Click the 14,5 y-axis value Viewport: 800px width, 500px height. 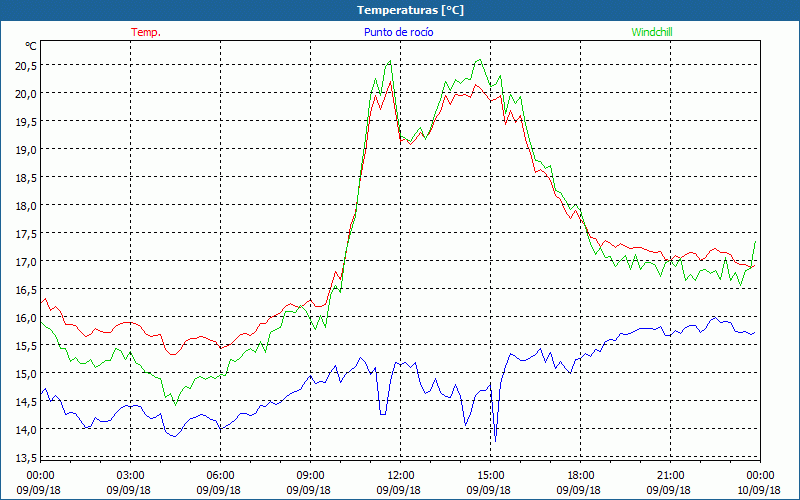pyautogui.click(x=27, y=402)
